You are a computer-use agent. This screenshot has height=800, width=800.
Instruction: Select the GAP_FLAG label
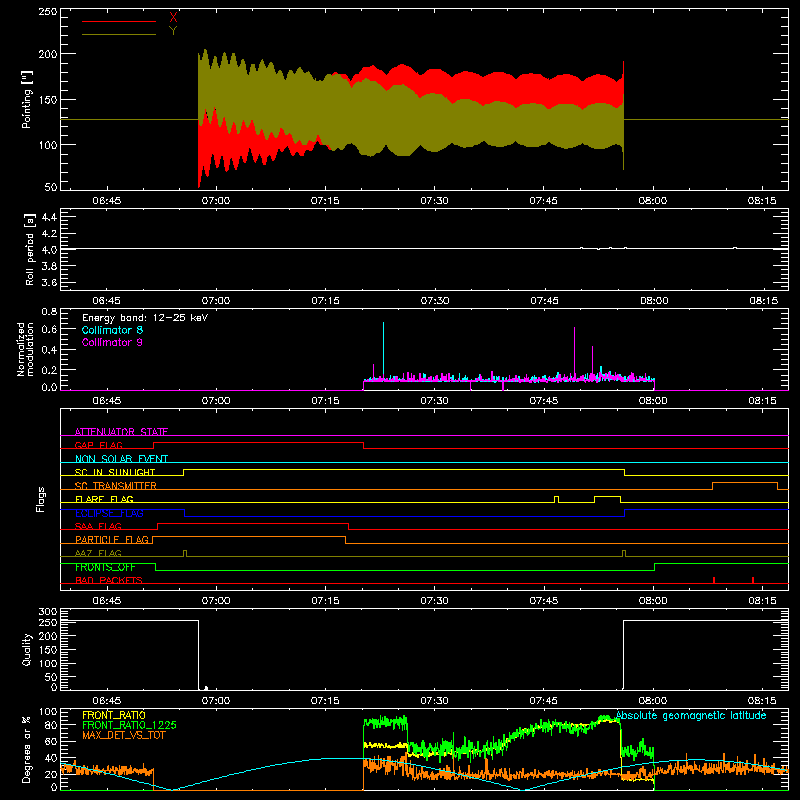(98, 445)
